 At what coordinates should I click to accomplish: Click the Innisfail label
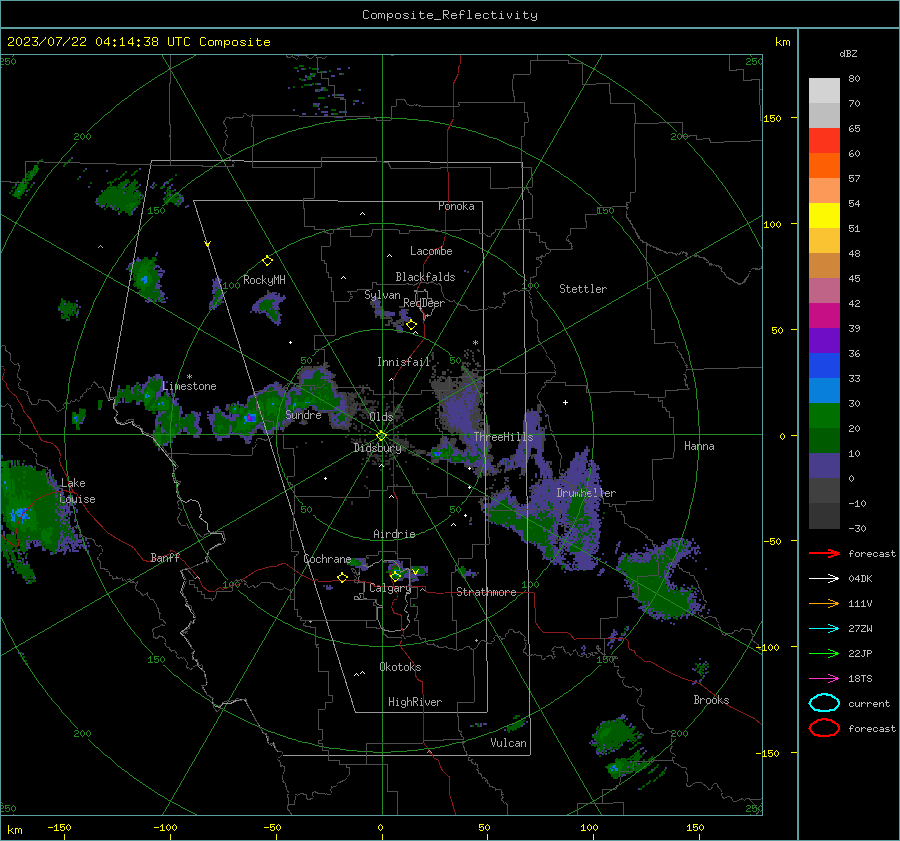(x=404, y=362)
